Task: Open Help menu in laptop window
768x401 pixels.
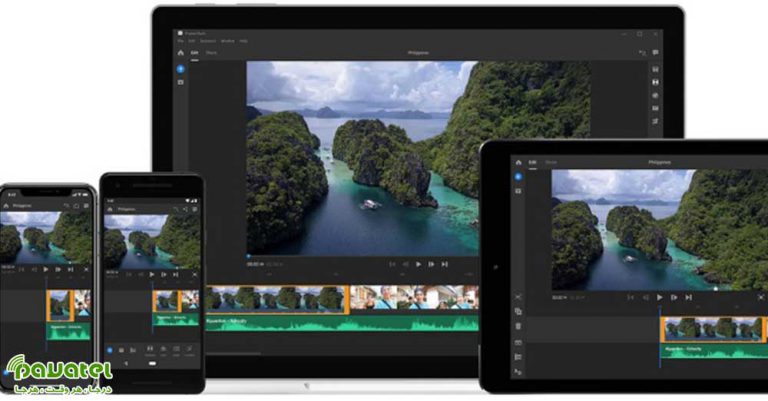Action: click(243, 41)
